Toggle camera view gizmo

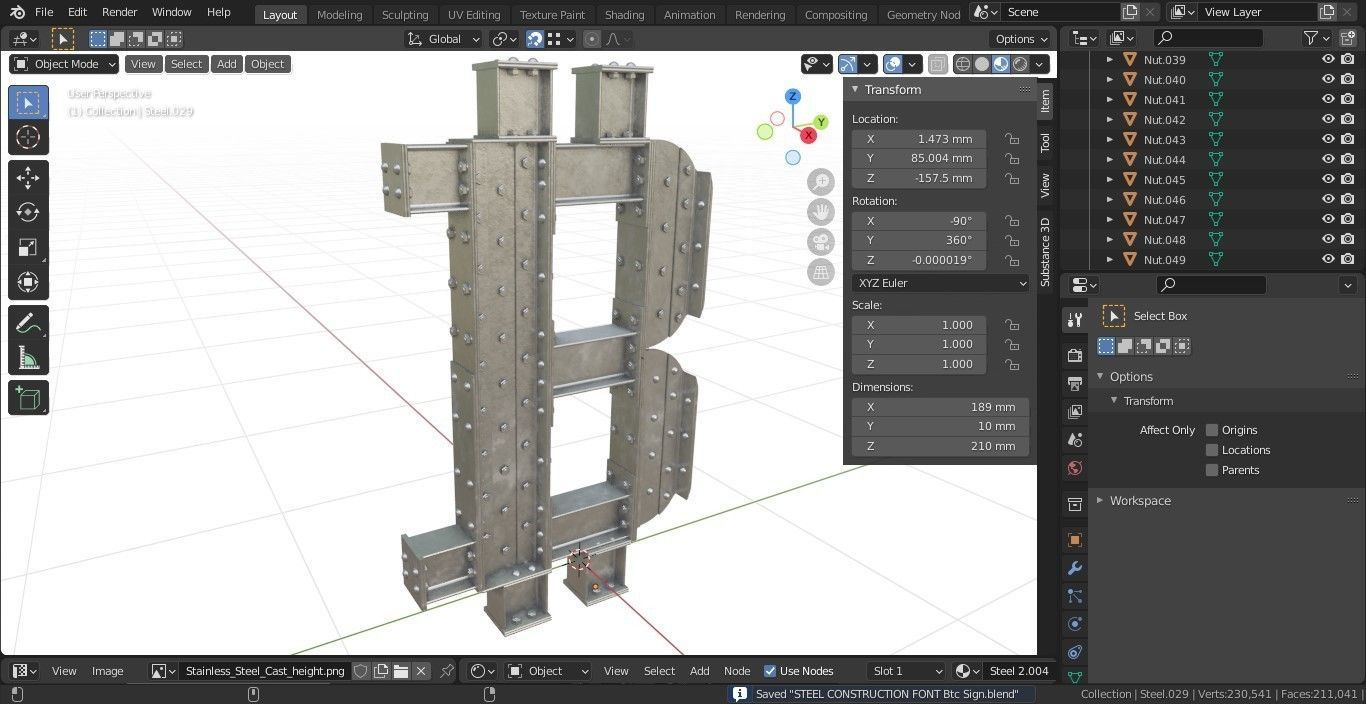point(821,242)
